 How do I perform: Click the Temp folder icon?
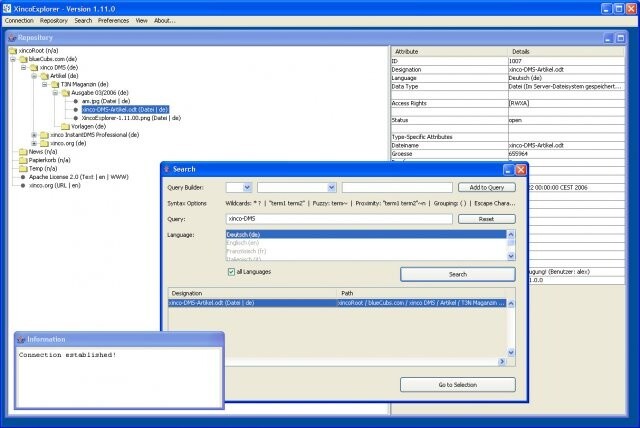[24, 169]
